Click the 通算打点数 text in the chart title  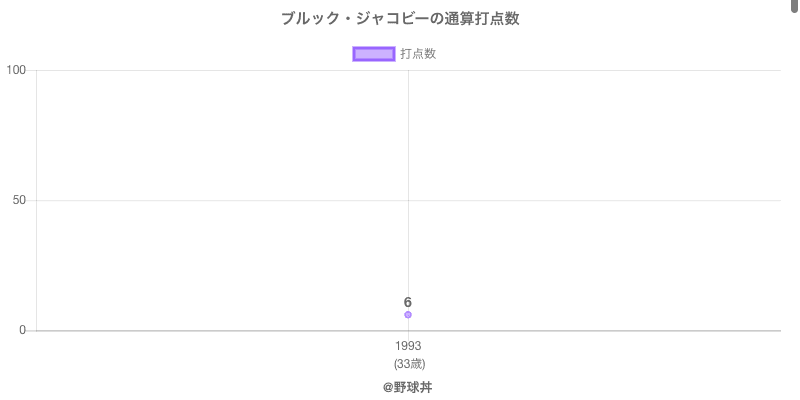476,19
